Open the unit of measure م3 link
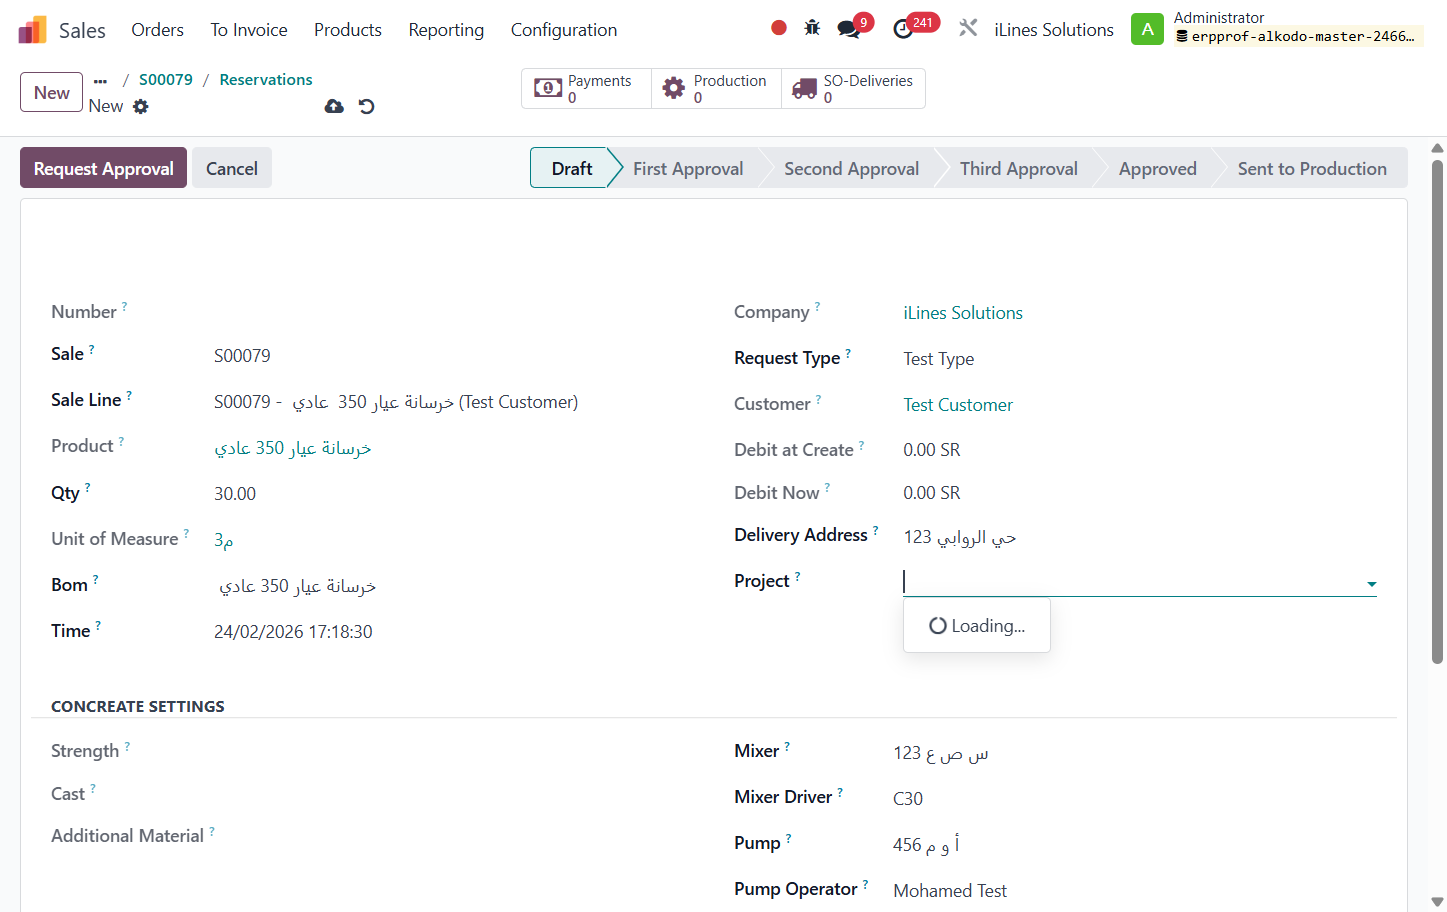The height and width of the screenshot is (912, 1447). 224,540
